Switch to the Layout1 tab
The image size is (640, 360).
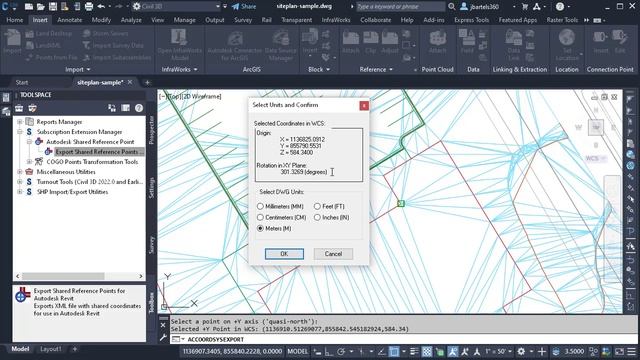click(51, 349)
